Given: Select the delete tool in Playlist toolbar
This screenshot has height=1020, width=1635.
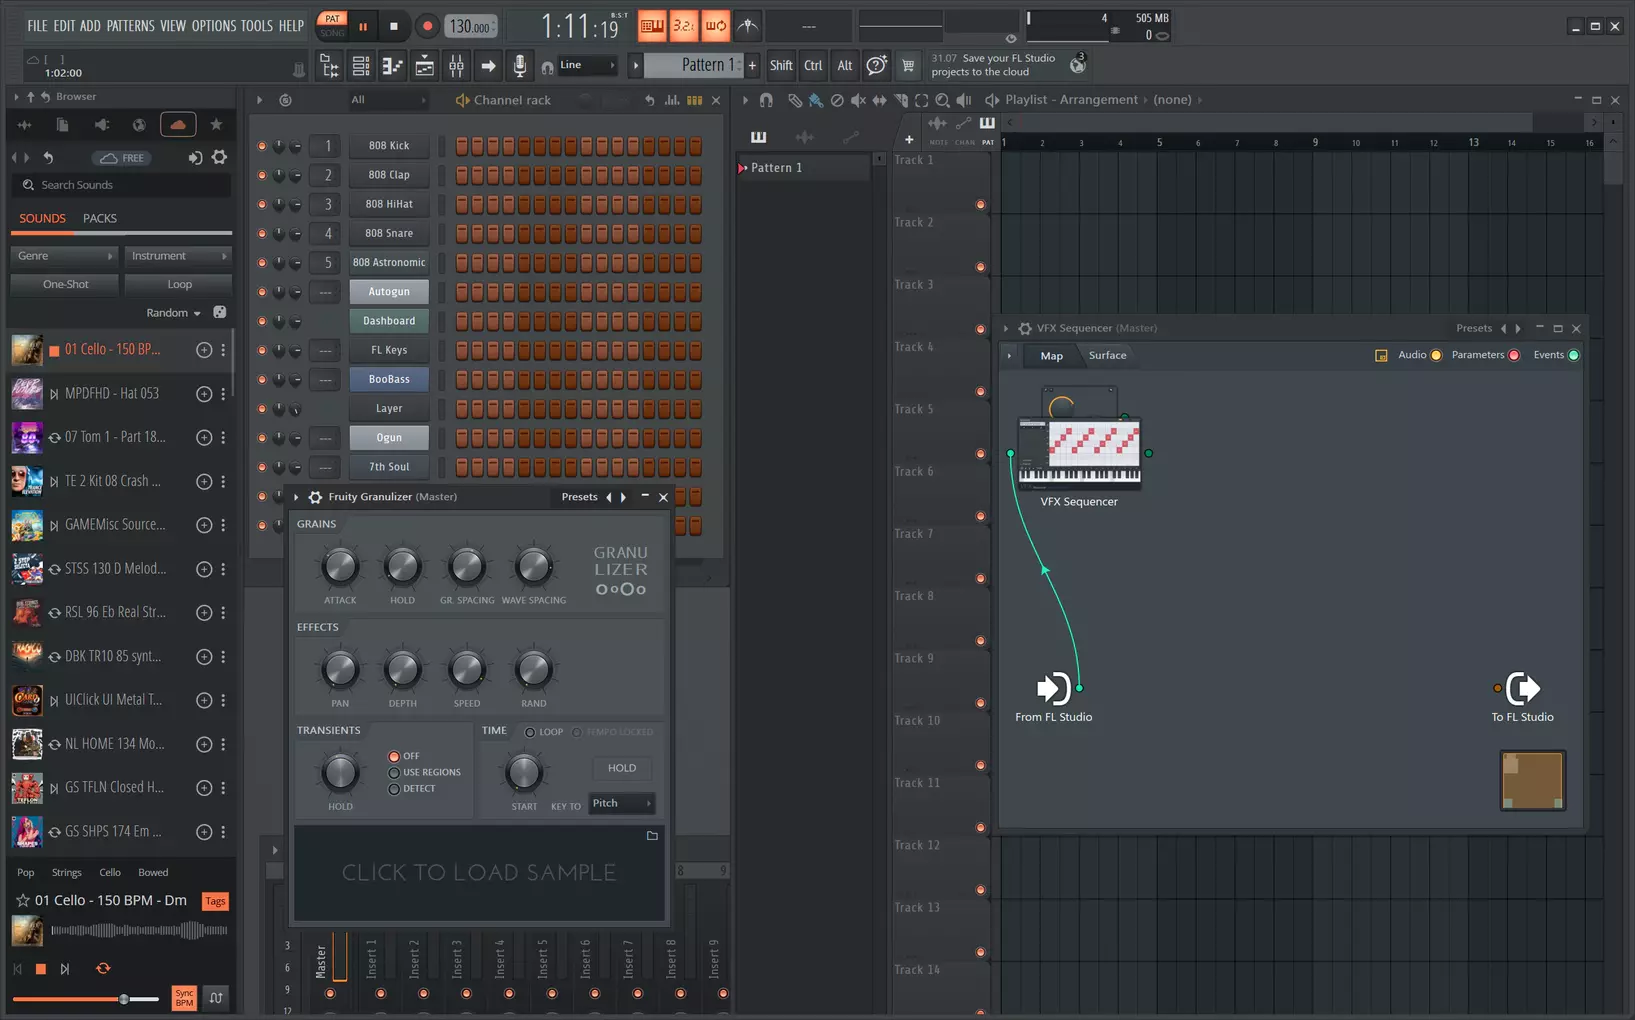Looking at the screenshot, I should click(837, 100).
